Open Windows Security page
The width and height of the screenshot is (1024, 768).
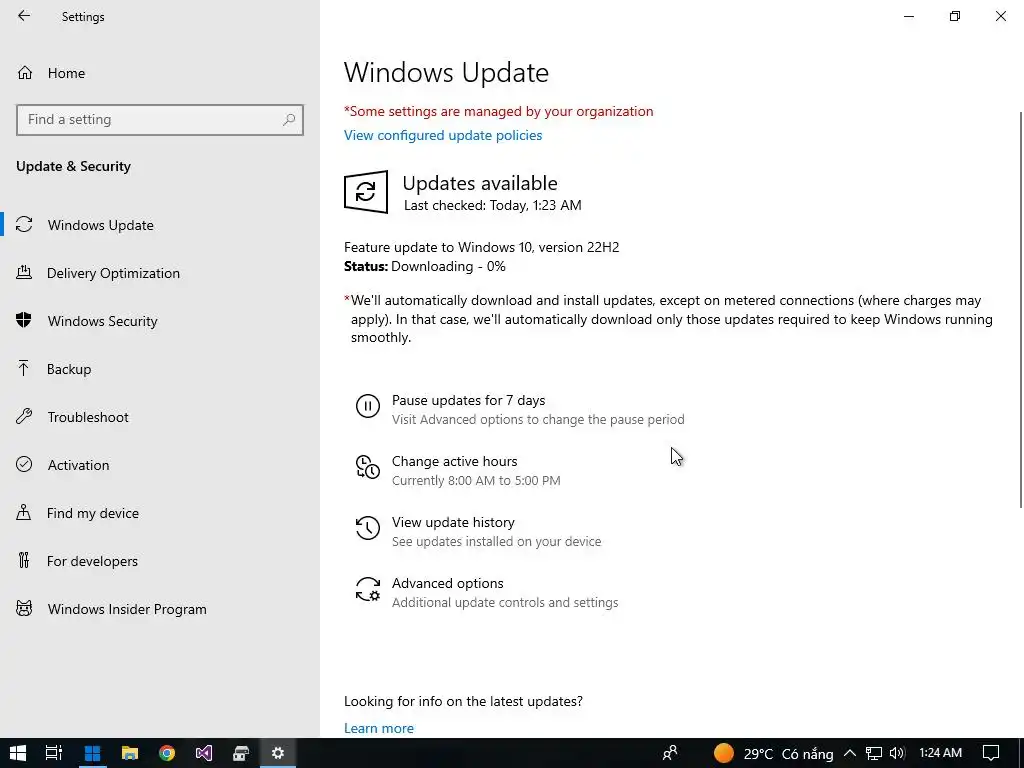160,321
